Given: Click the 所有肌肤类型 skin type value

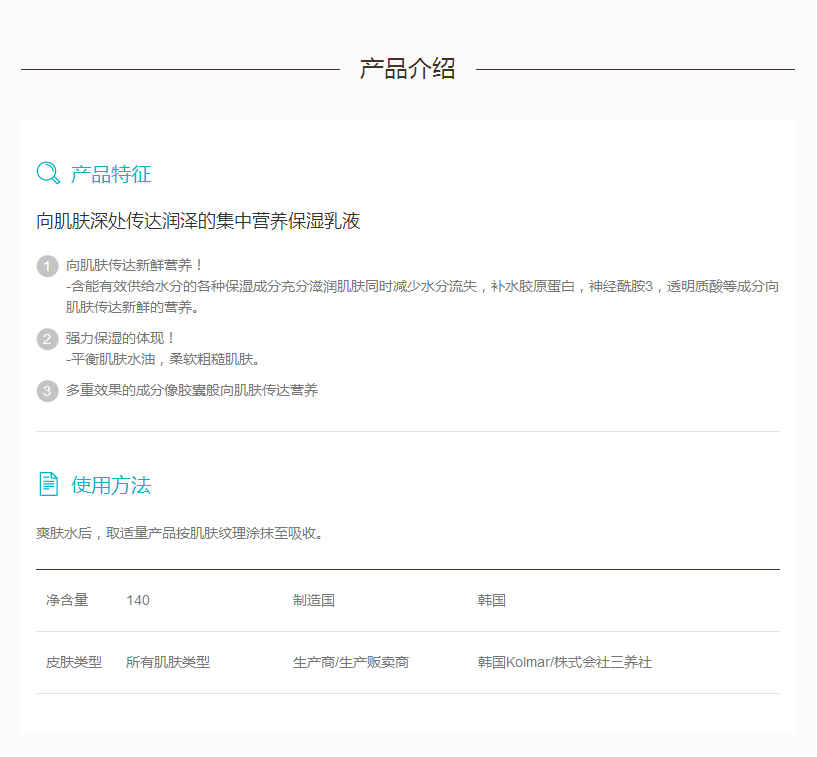Looking at the screenshot, I should click(x=168, y=662).
